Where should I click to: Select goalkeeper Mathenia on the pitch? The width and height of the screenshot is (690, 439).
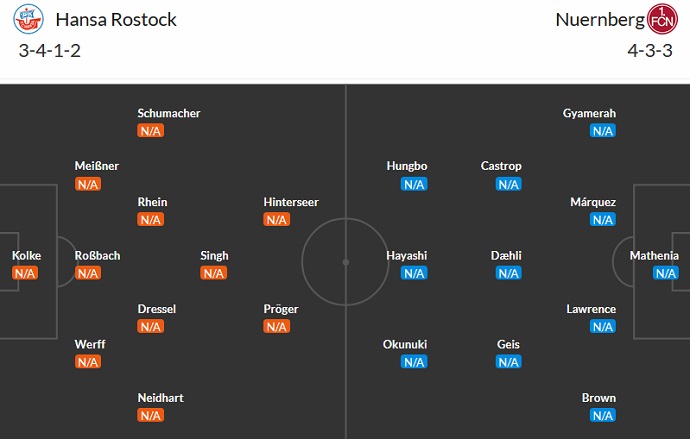point(654,256)
